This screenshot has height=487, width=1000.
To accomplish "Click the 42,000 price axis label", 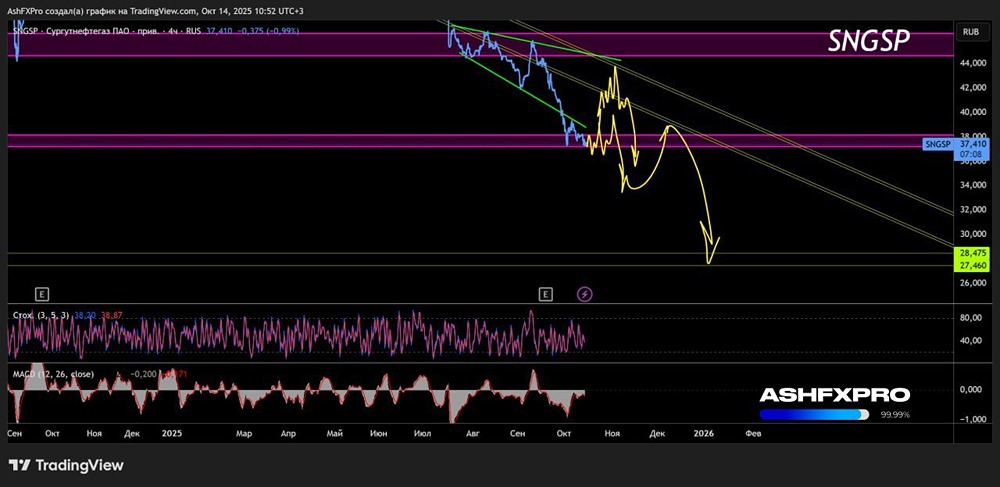I will 974,88.
